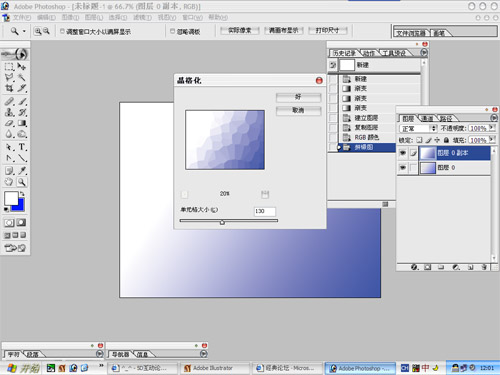Tick the 忽略调板 checkbox
Screen dimensions: 500x375
(172, 31)
